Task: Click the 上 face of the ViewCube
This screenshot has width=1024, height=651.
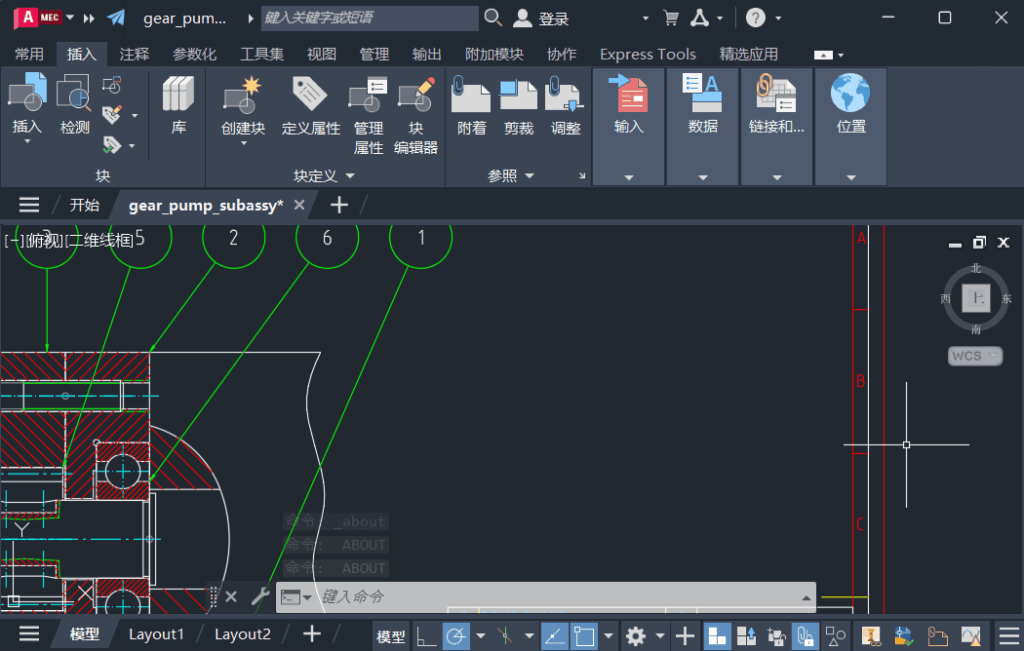Action: [976, 298]
